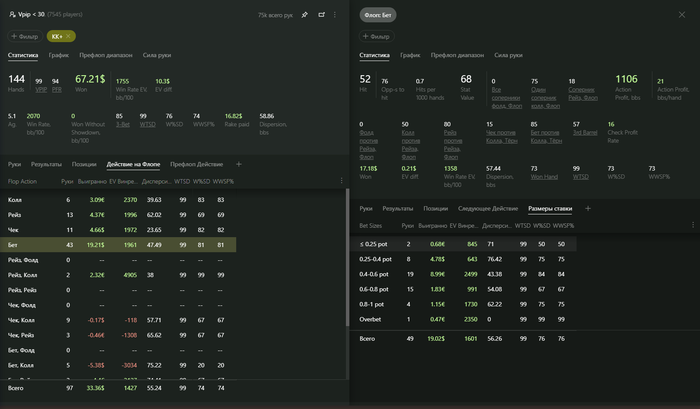Screen dimensions: 700x409
Task: Add a new tab next to Размеры ставки
Action: pos(588,209)
